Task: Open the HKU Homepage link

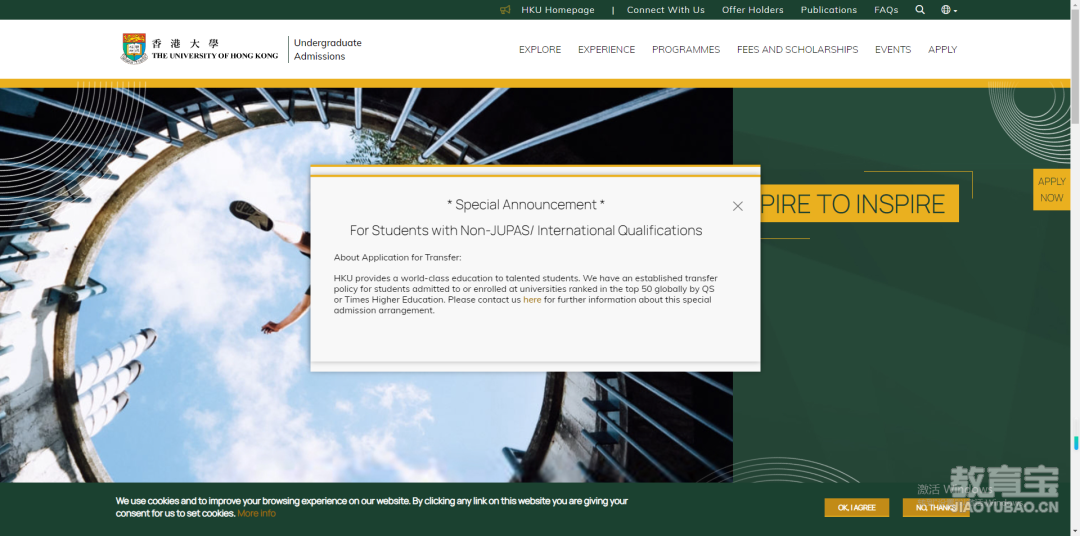Action: (557, 10)
